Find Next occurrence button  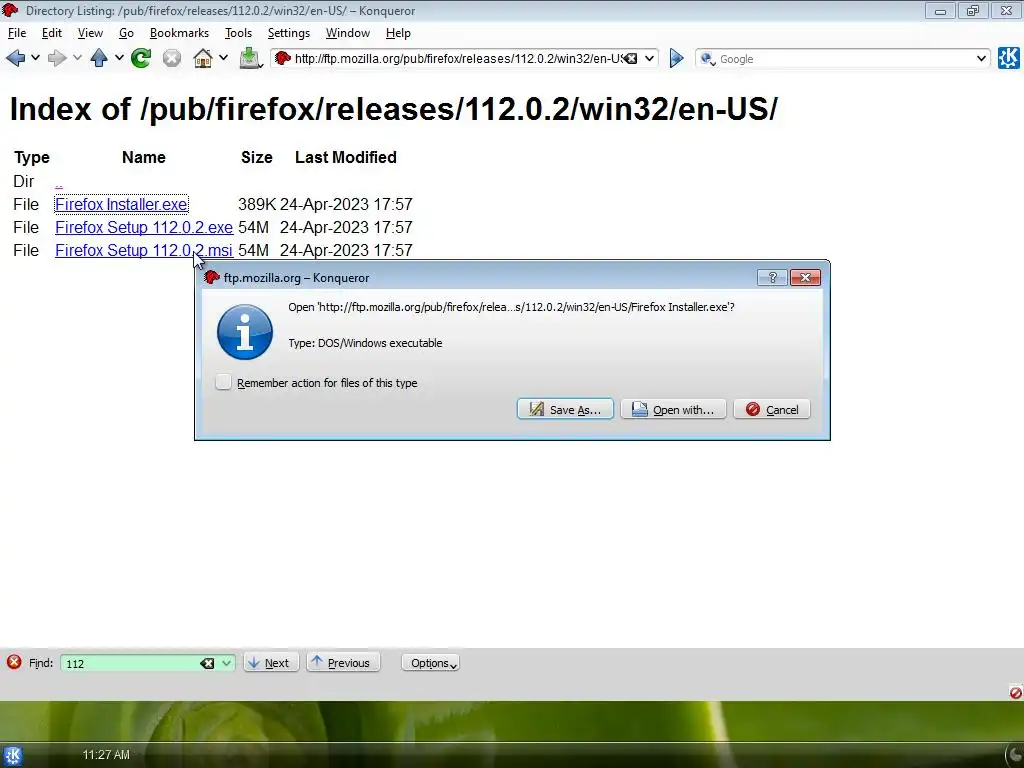(x=271, y=663)
